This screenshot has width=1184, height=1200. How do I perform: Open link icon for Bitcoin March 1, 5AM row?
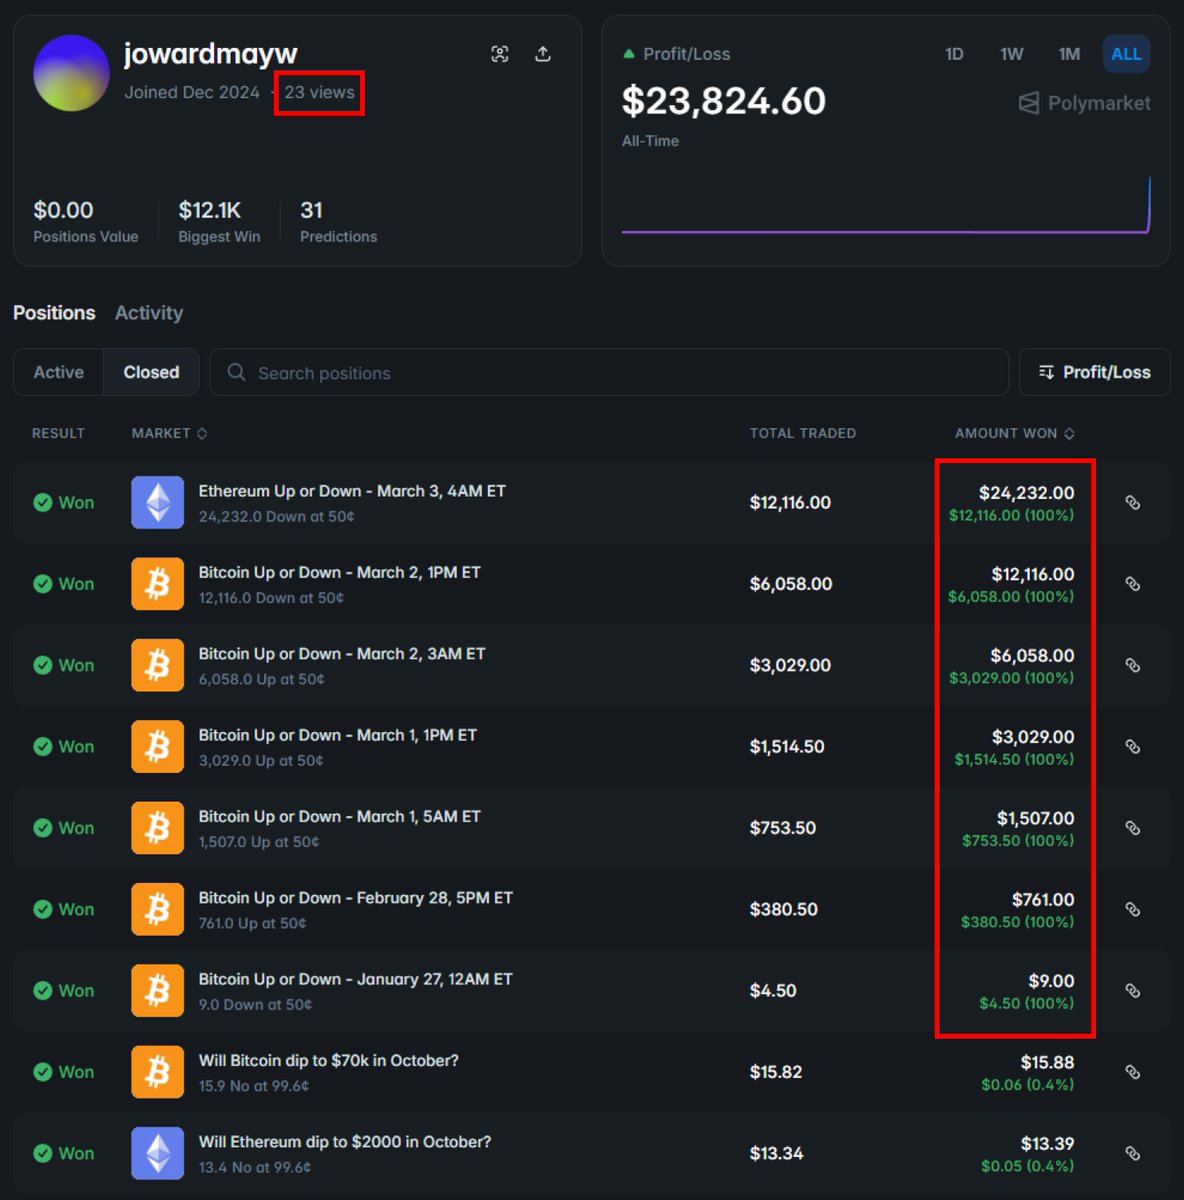(x=1133, y=828)
